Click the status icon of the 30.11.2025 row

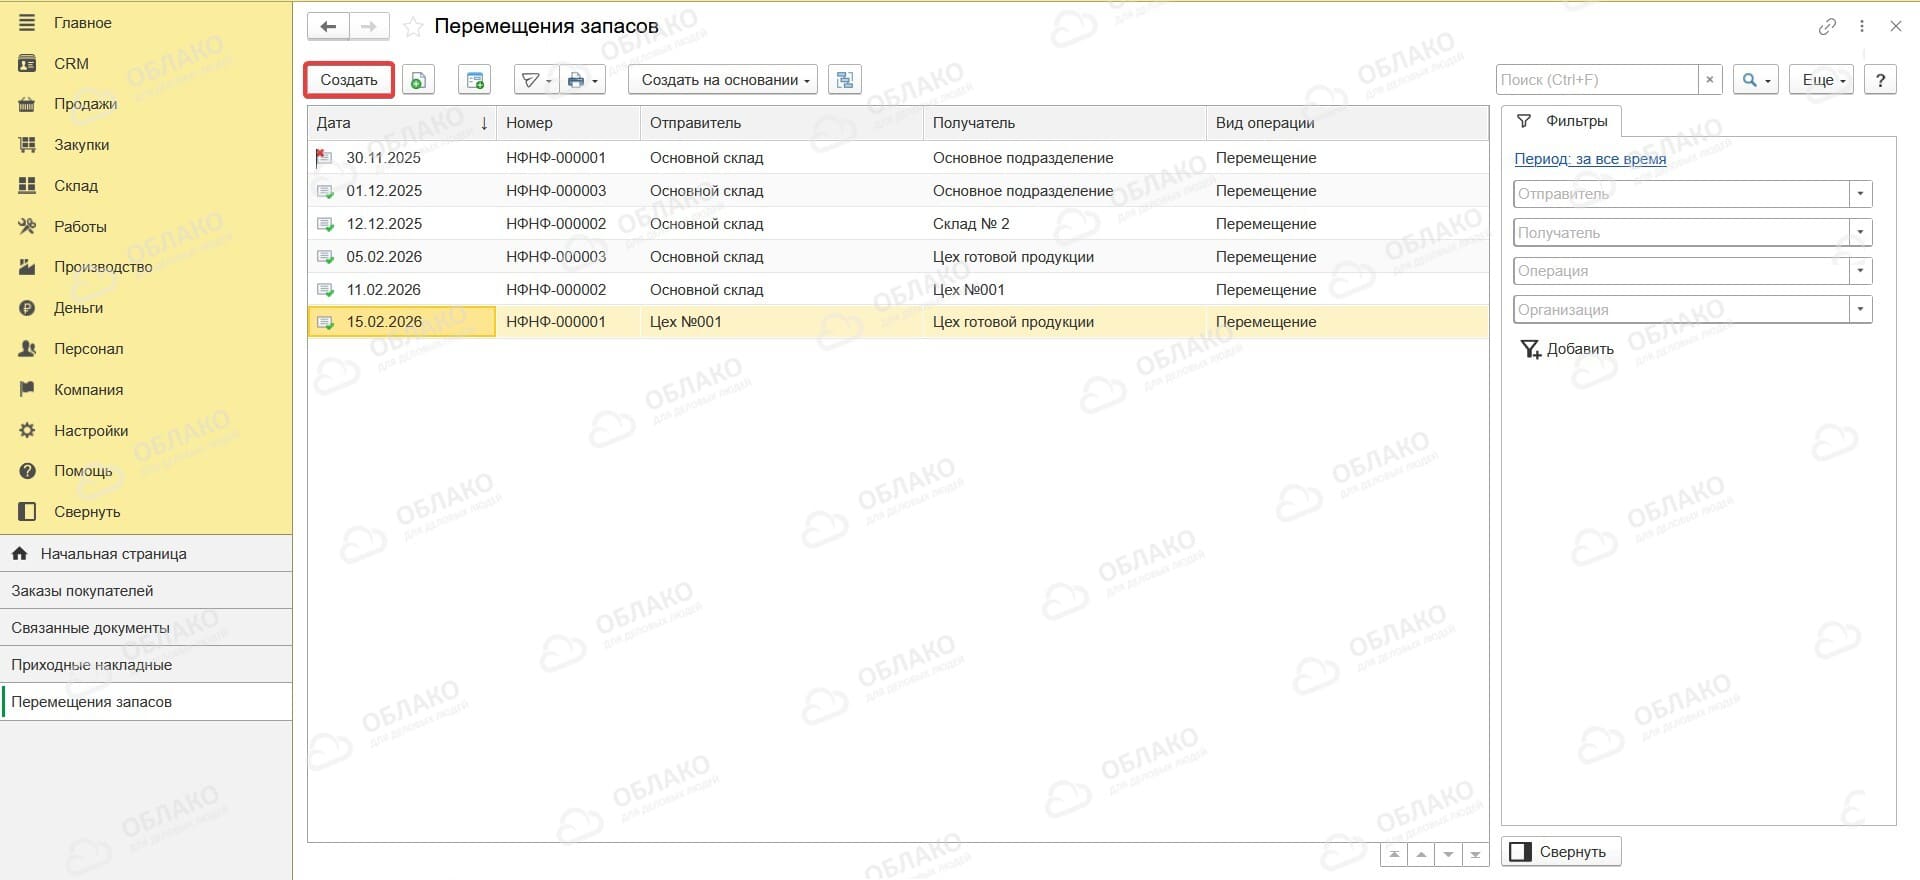coord(324,158)
